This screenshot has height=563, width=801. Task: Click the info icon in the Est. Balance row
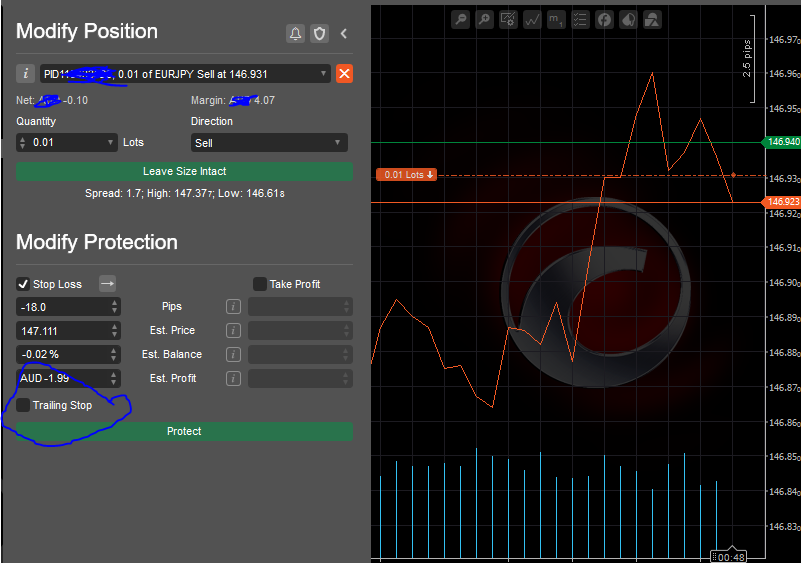pyautogui.click(x=233, y=354)
